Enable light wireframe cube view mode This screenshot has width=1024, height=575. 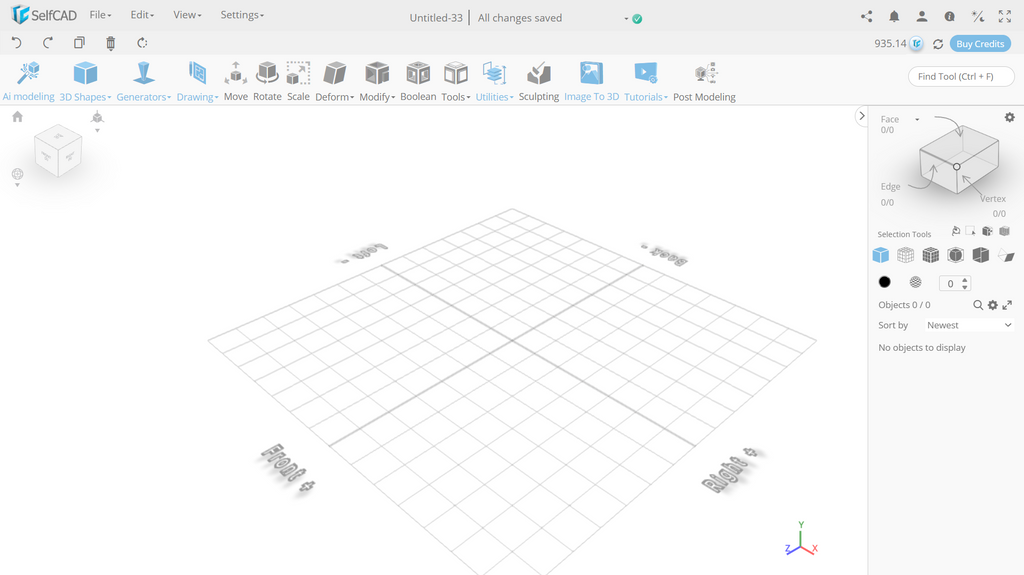pyautogui.click(x=905, y=255)
